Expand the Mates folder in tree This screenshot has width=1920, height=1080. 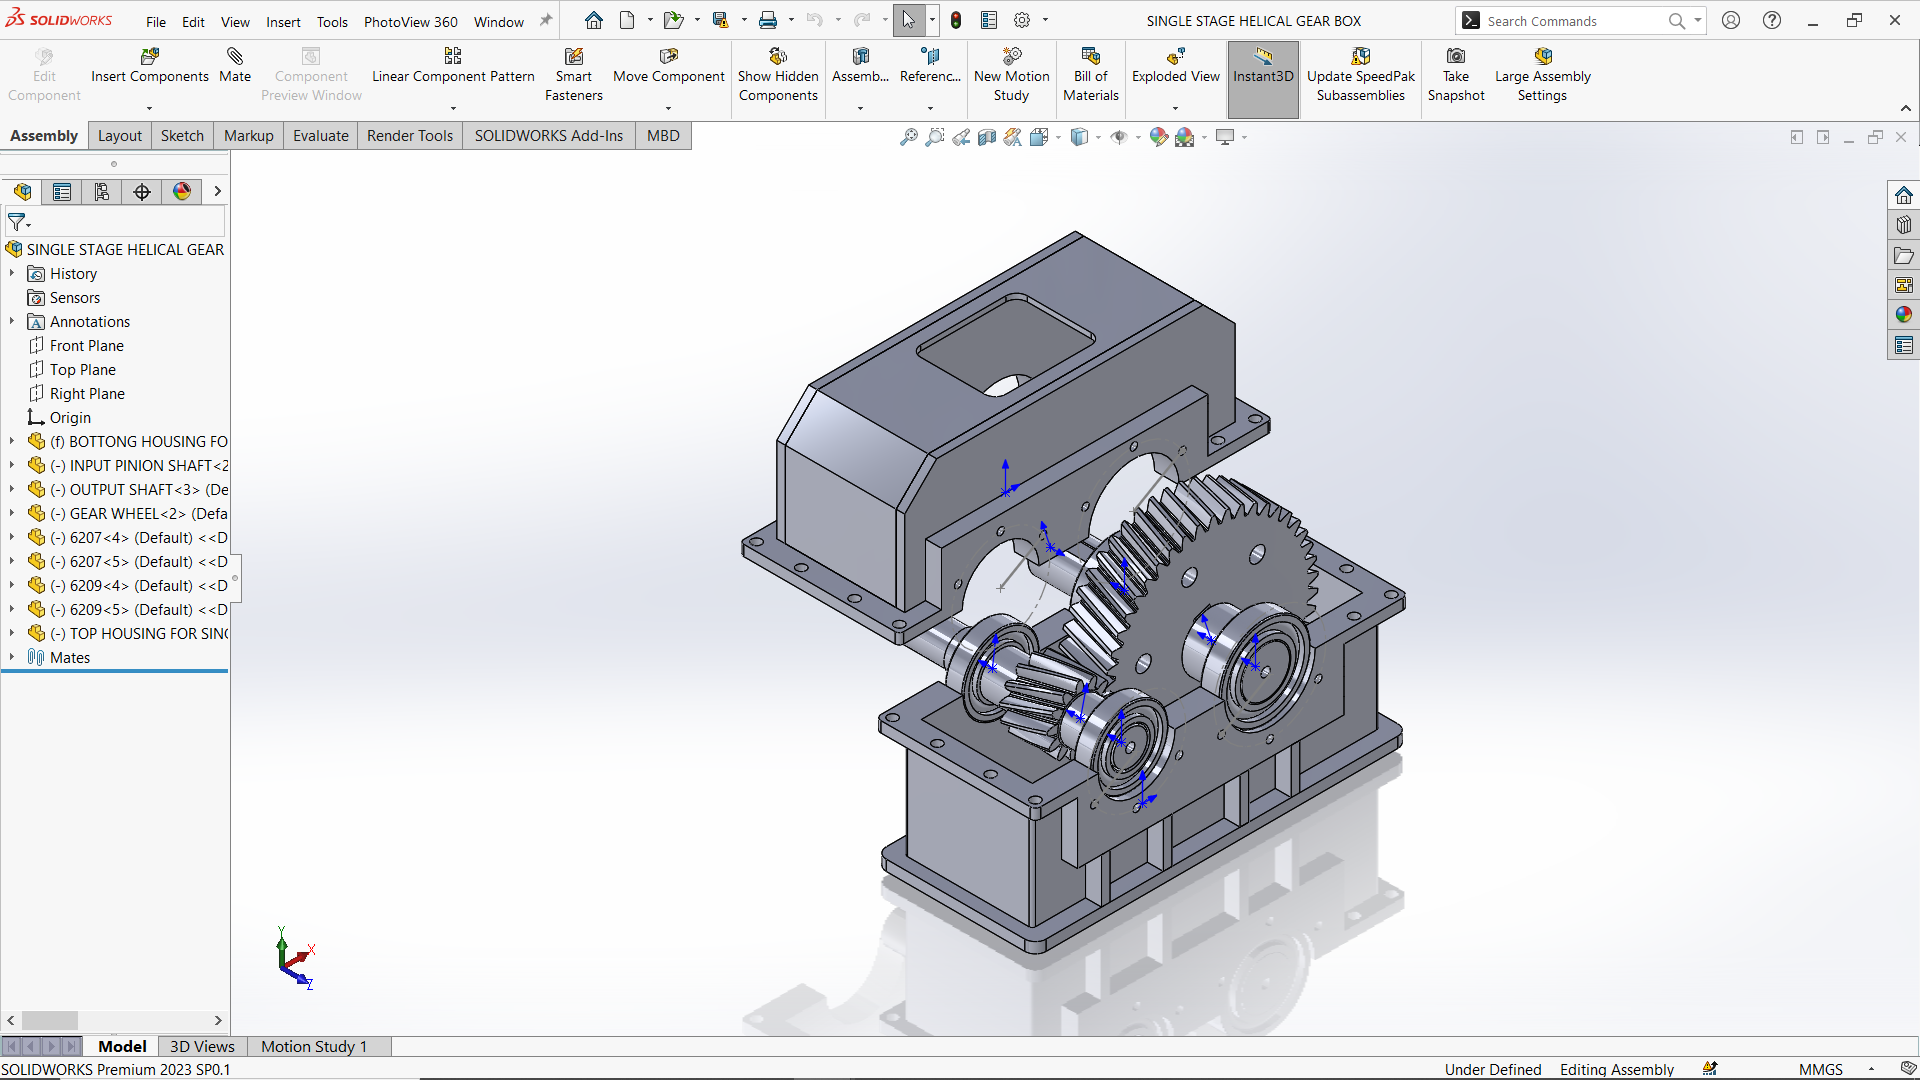12,657
